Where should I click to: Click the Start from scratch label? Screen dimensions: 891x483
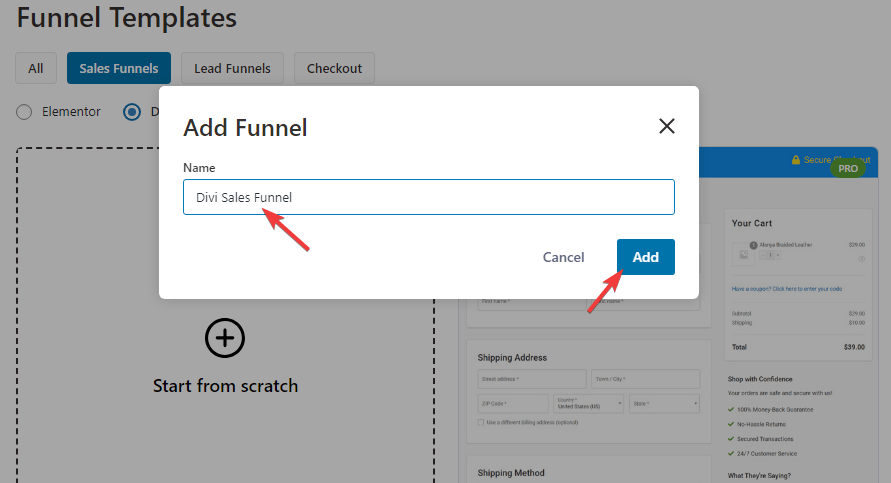[225, 386]
